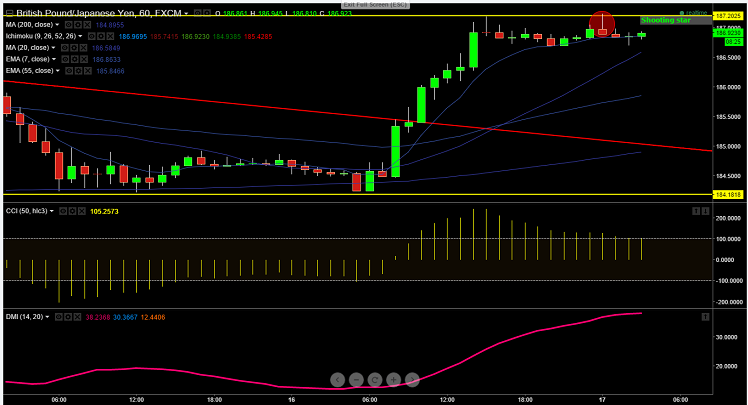Toggle visibility of MA (200, close)
748x405 pixels.
[x=68, y=25]
